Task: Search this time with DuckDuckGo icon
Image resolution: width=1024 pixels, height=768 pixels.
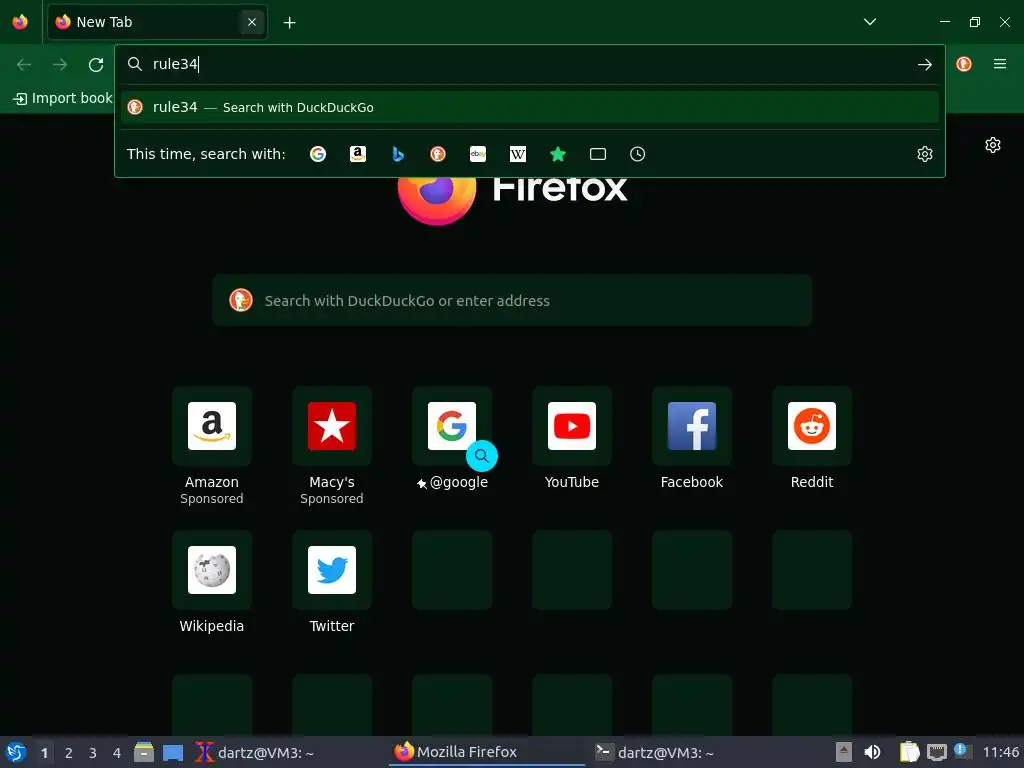Action: (x=438, y=154)
